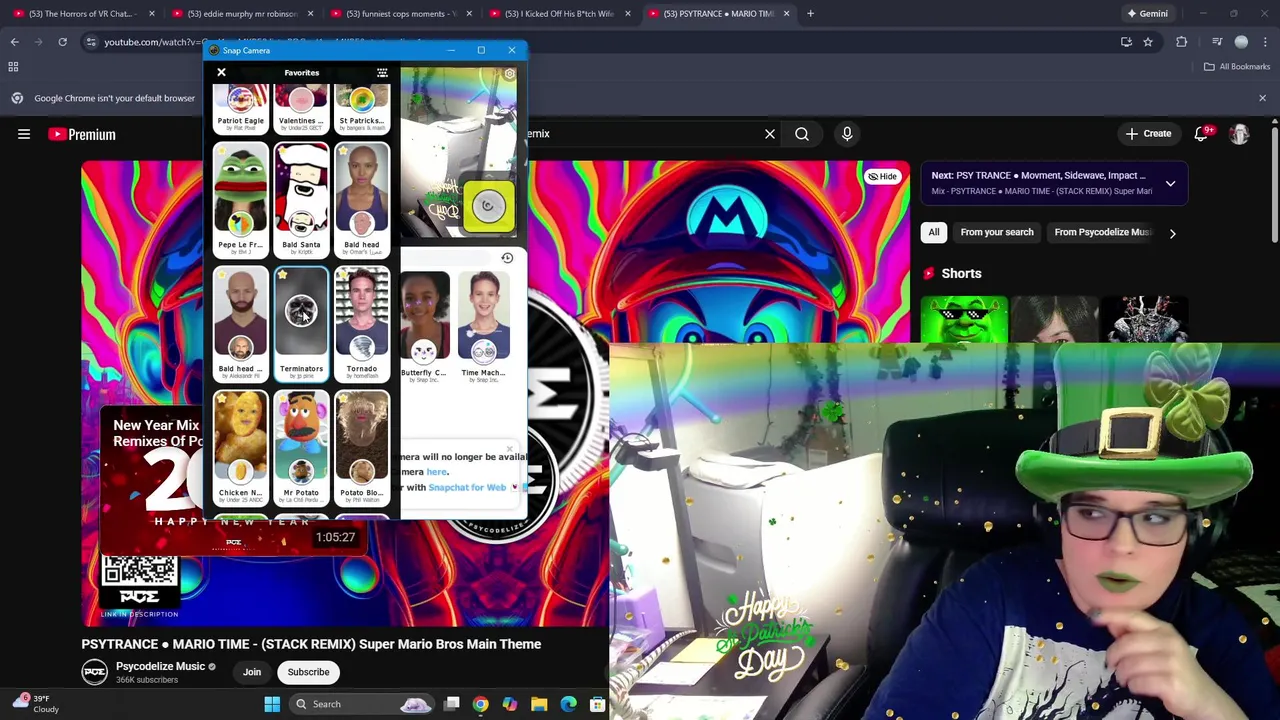Screen dimensions: 1280x720
Task: Select the Potato Blonde lens
Action: 362,447
